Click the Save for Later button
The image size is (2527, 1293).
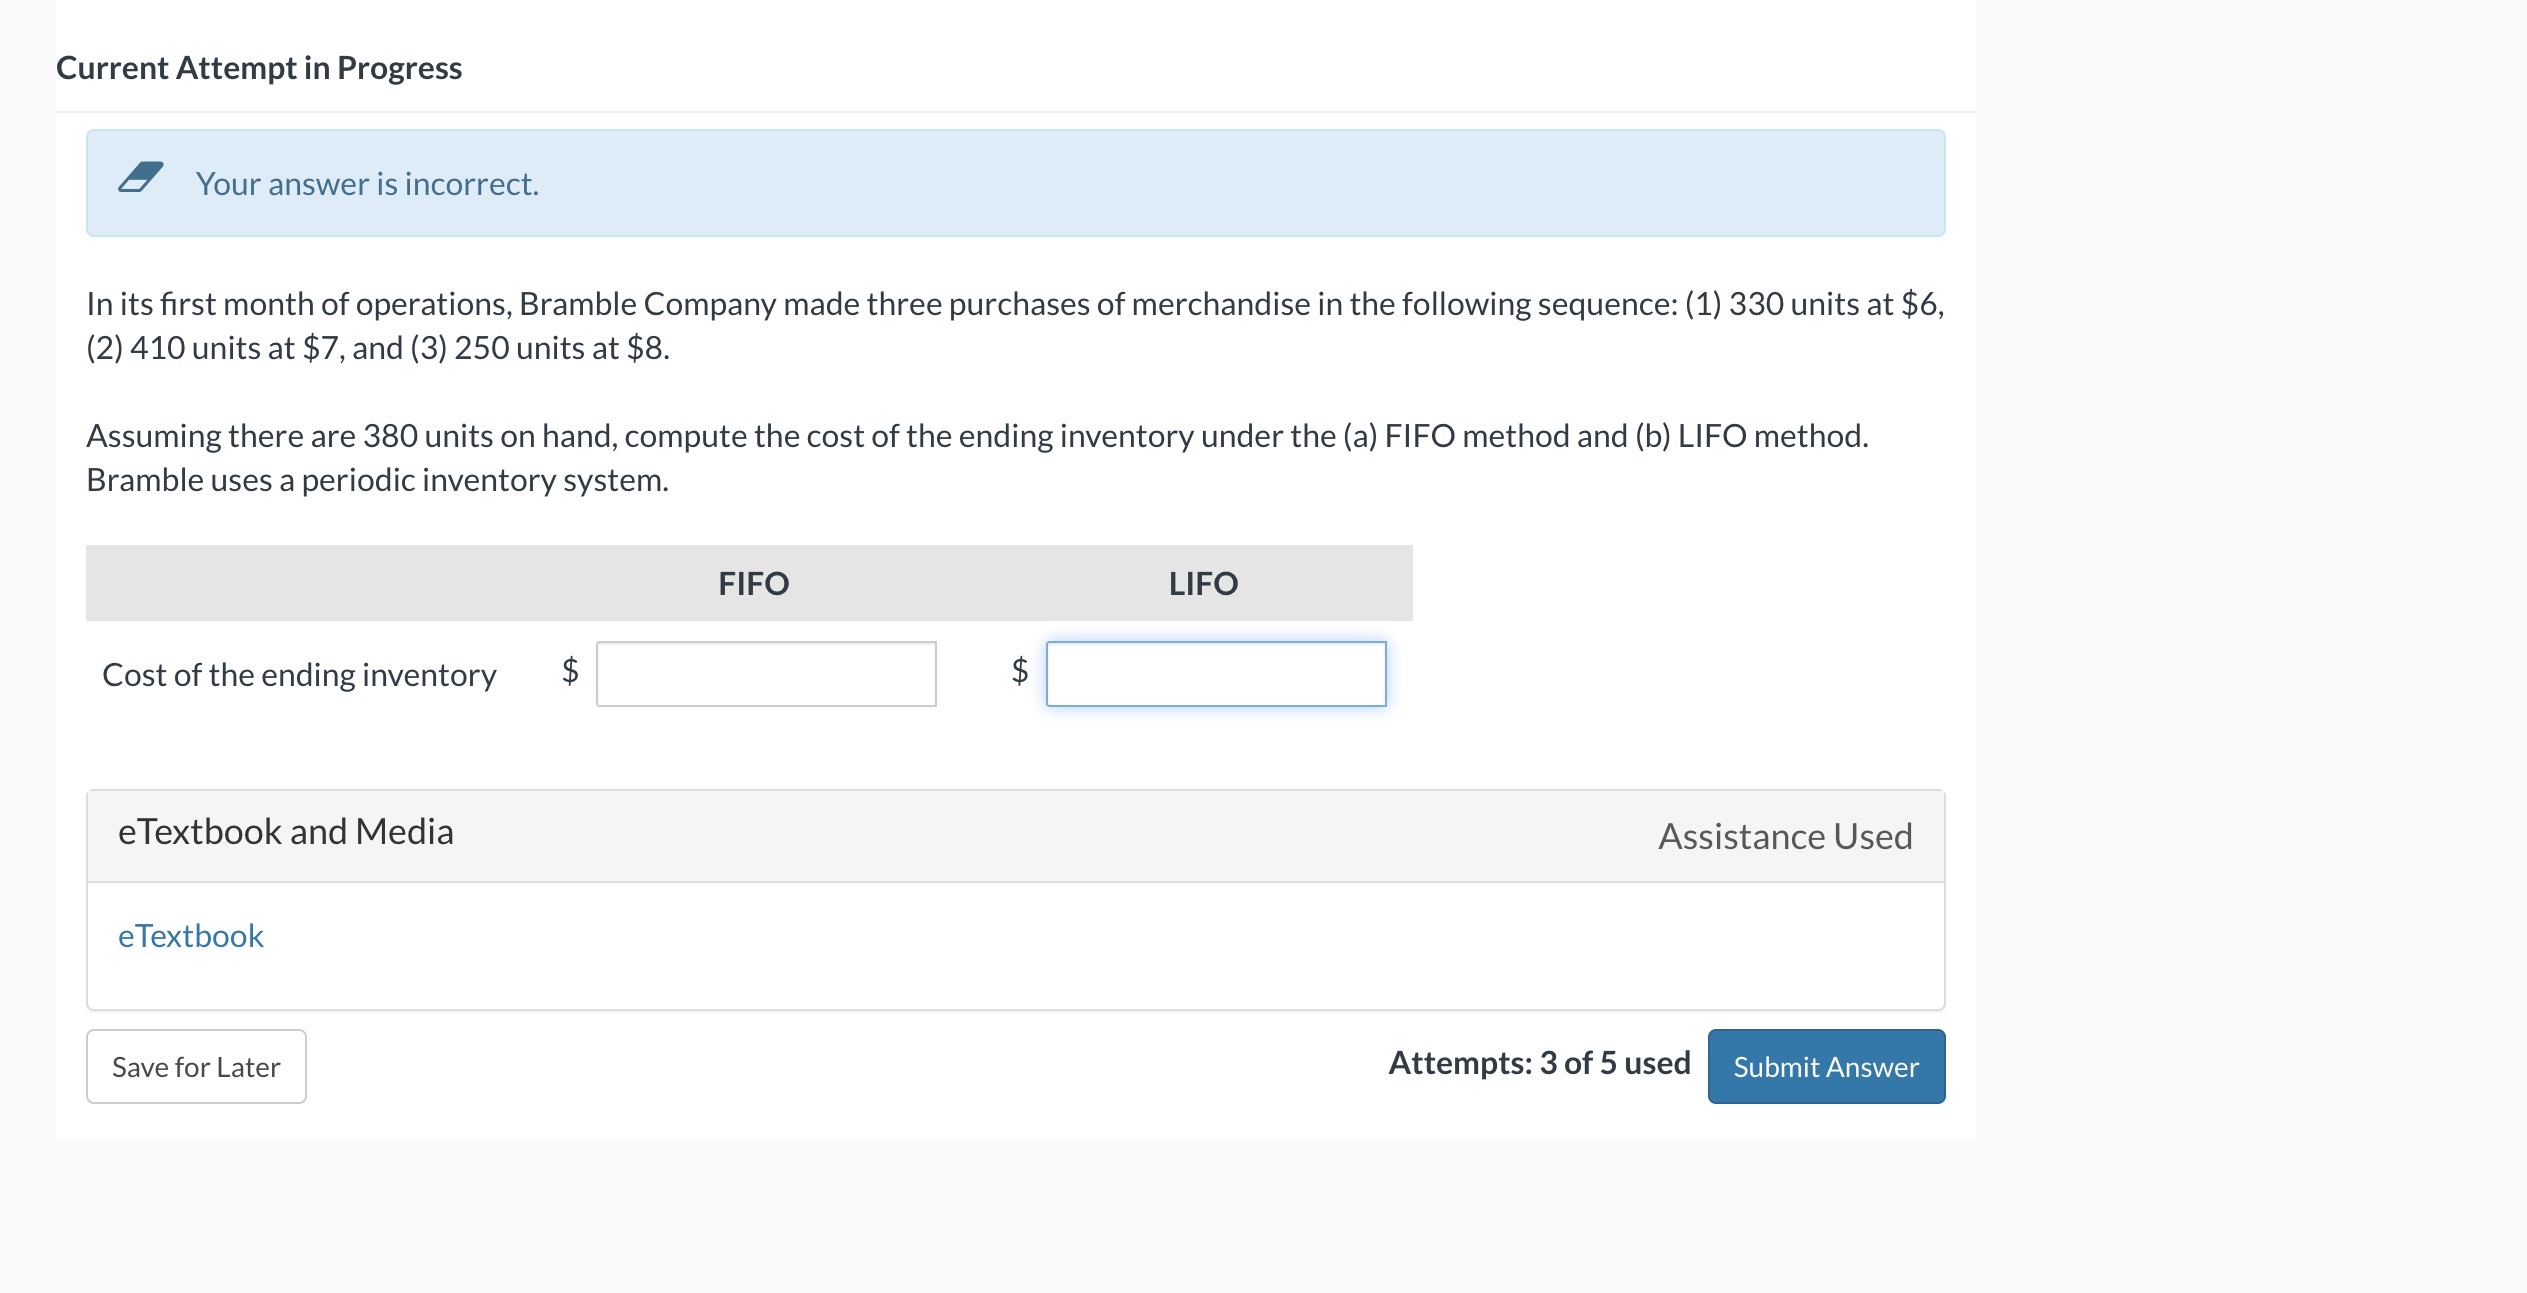click(x=195, y=1066)
